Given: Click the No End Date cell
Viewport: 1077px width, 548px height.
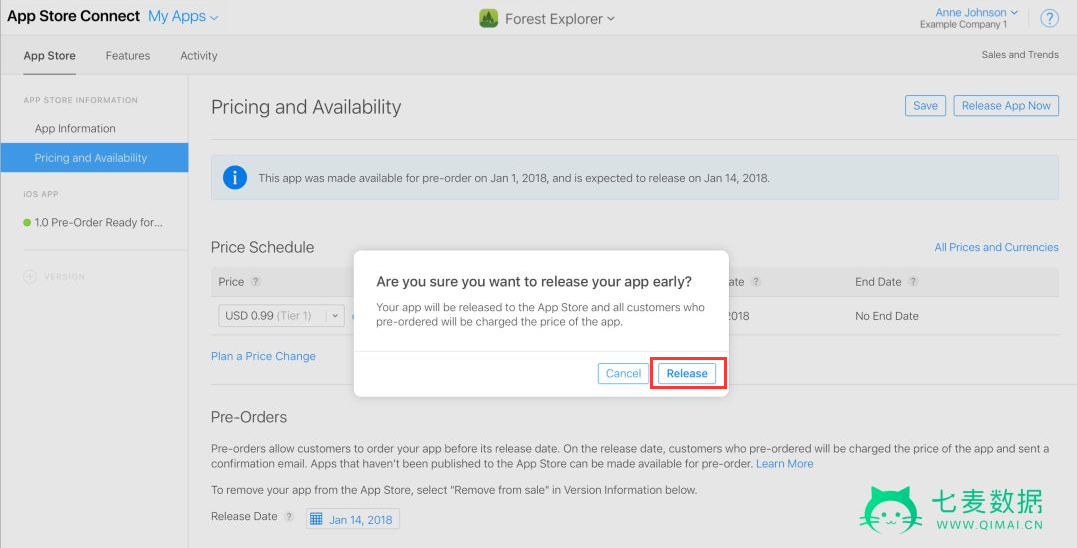Looking at the screenshot, I should coord(887,316).
